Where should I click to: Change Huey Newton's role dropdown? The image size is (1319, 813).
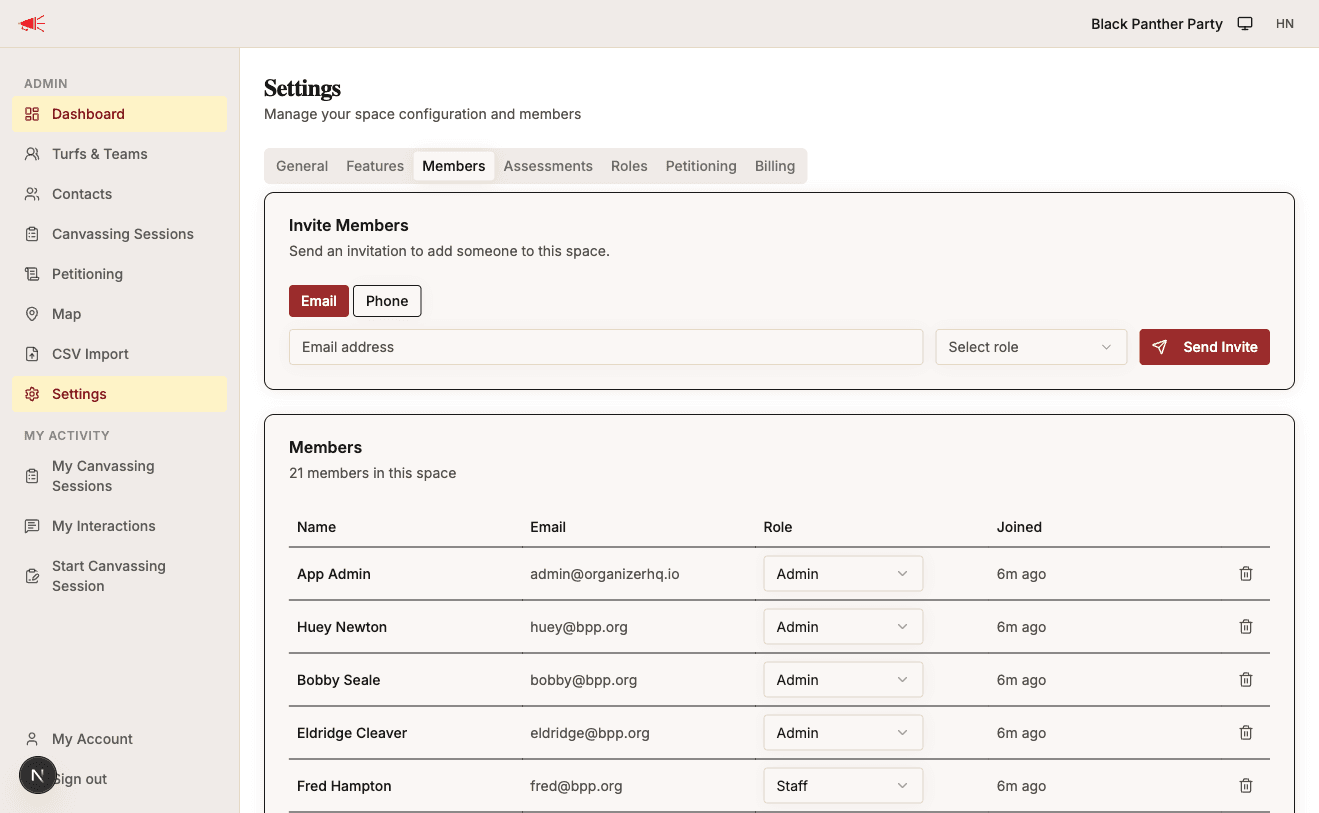[843, 627]
